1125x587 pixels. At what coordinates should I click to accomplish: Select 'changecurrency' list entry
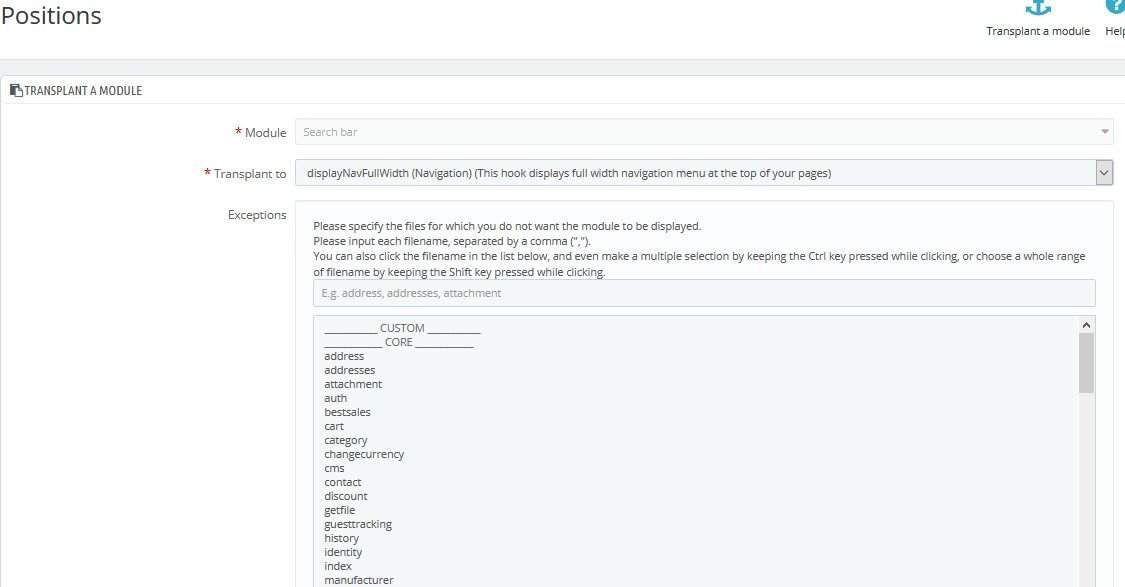(364, 454)
